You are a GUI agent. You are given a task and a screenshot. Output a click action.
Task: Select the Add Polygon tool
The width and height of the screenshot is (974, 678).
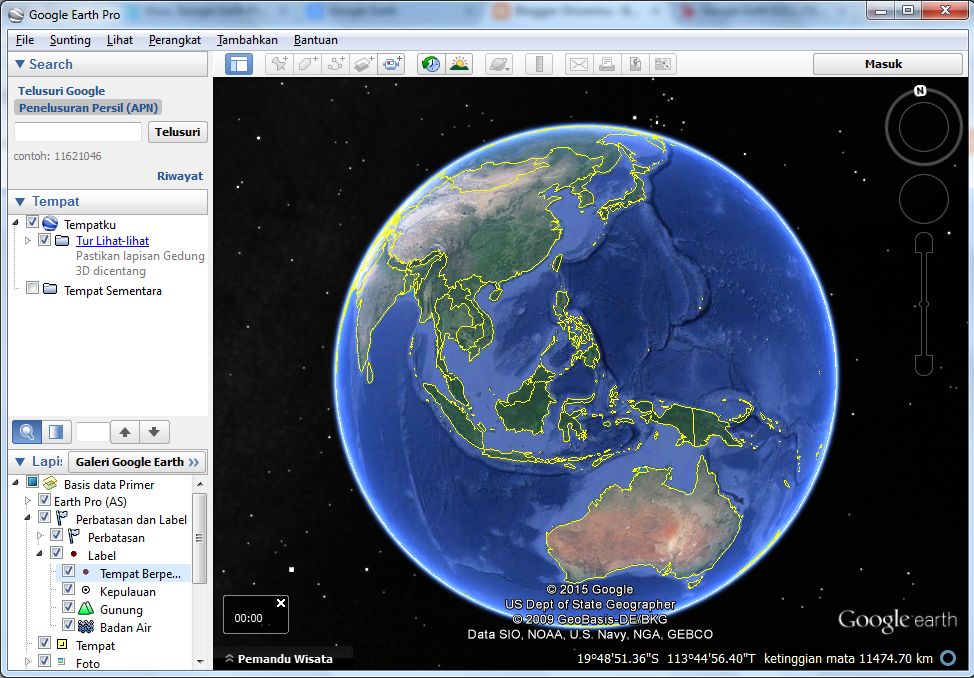point(308,64)
